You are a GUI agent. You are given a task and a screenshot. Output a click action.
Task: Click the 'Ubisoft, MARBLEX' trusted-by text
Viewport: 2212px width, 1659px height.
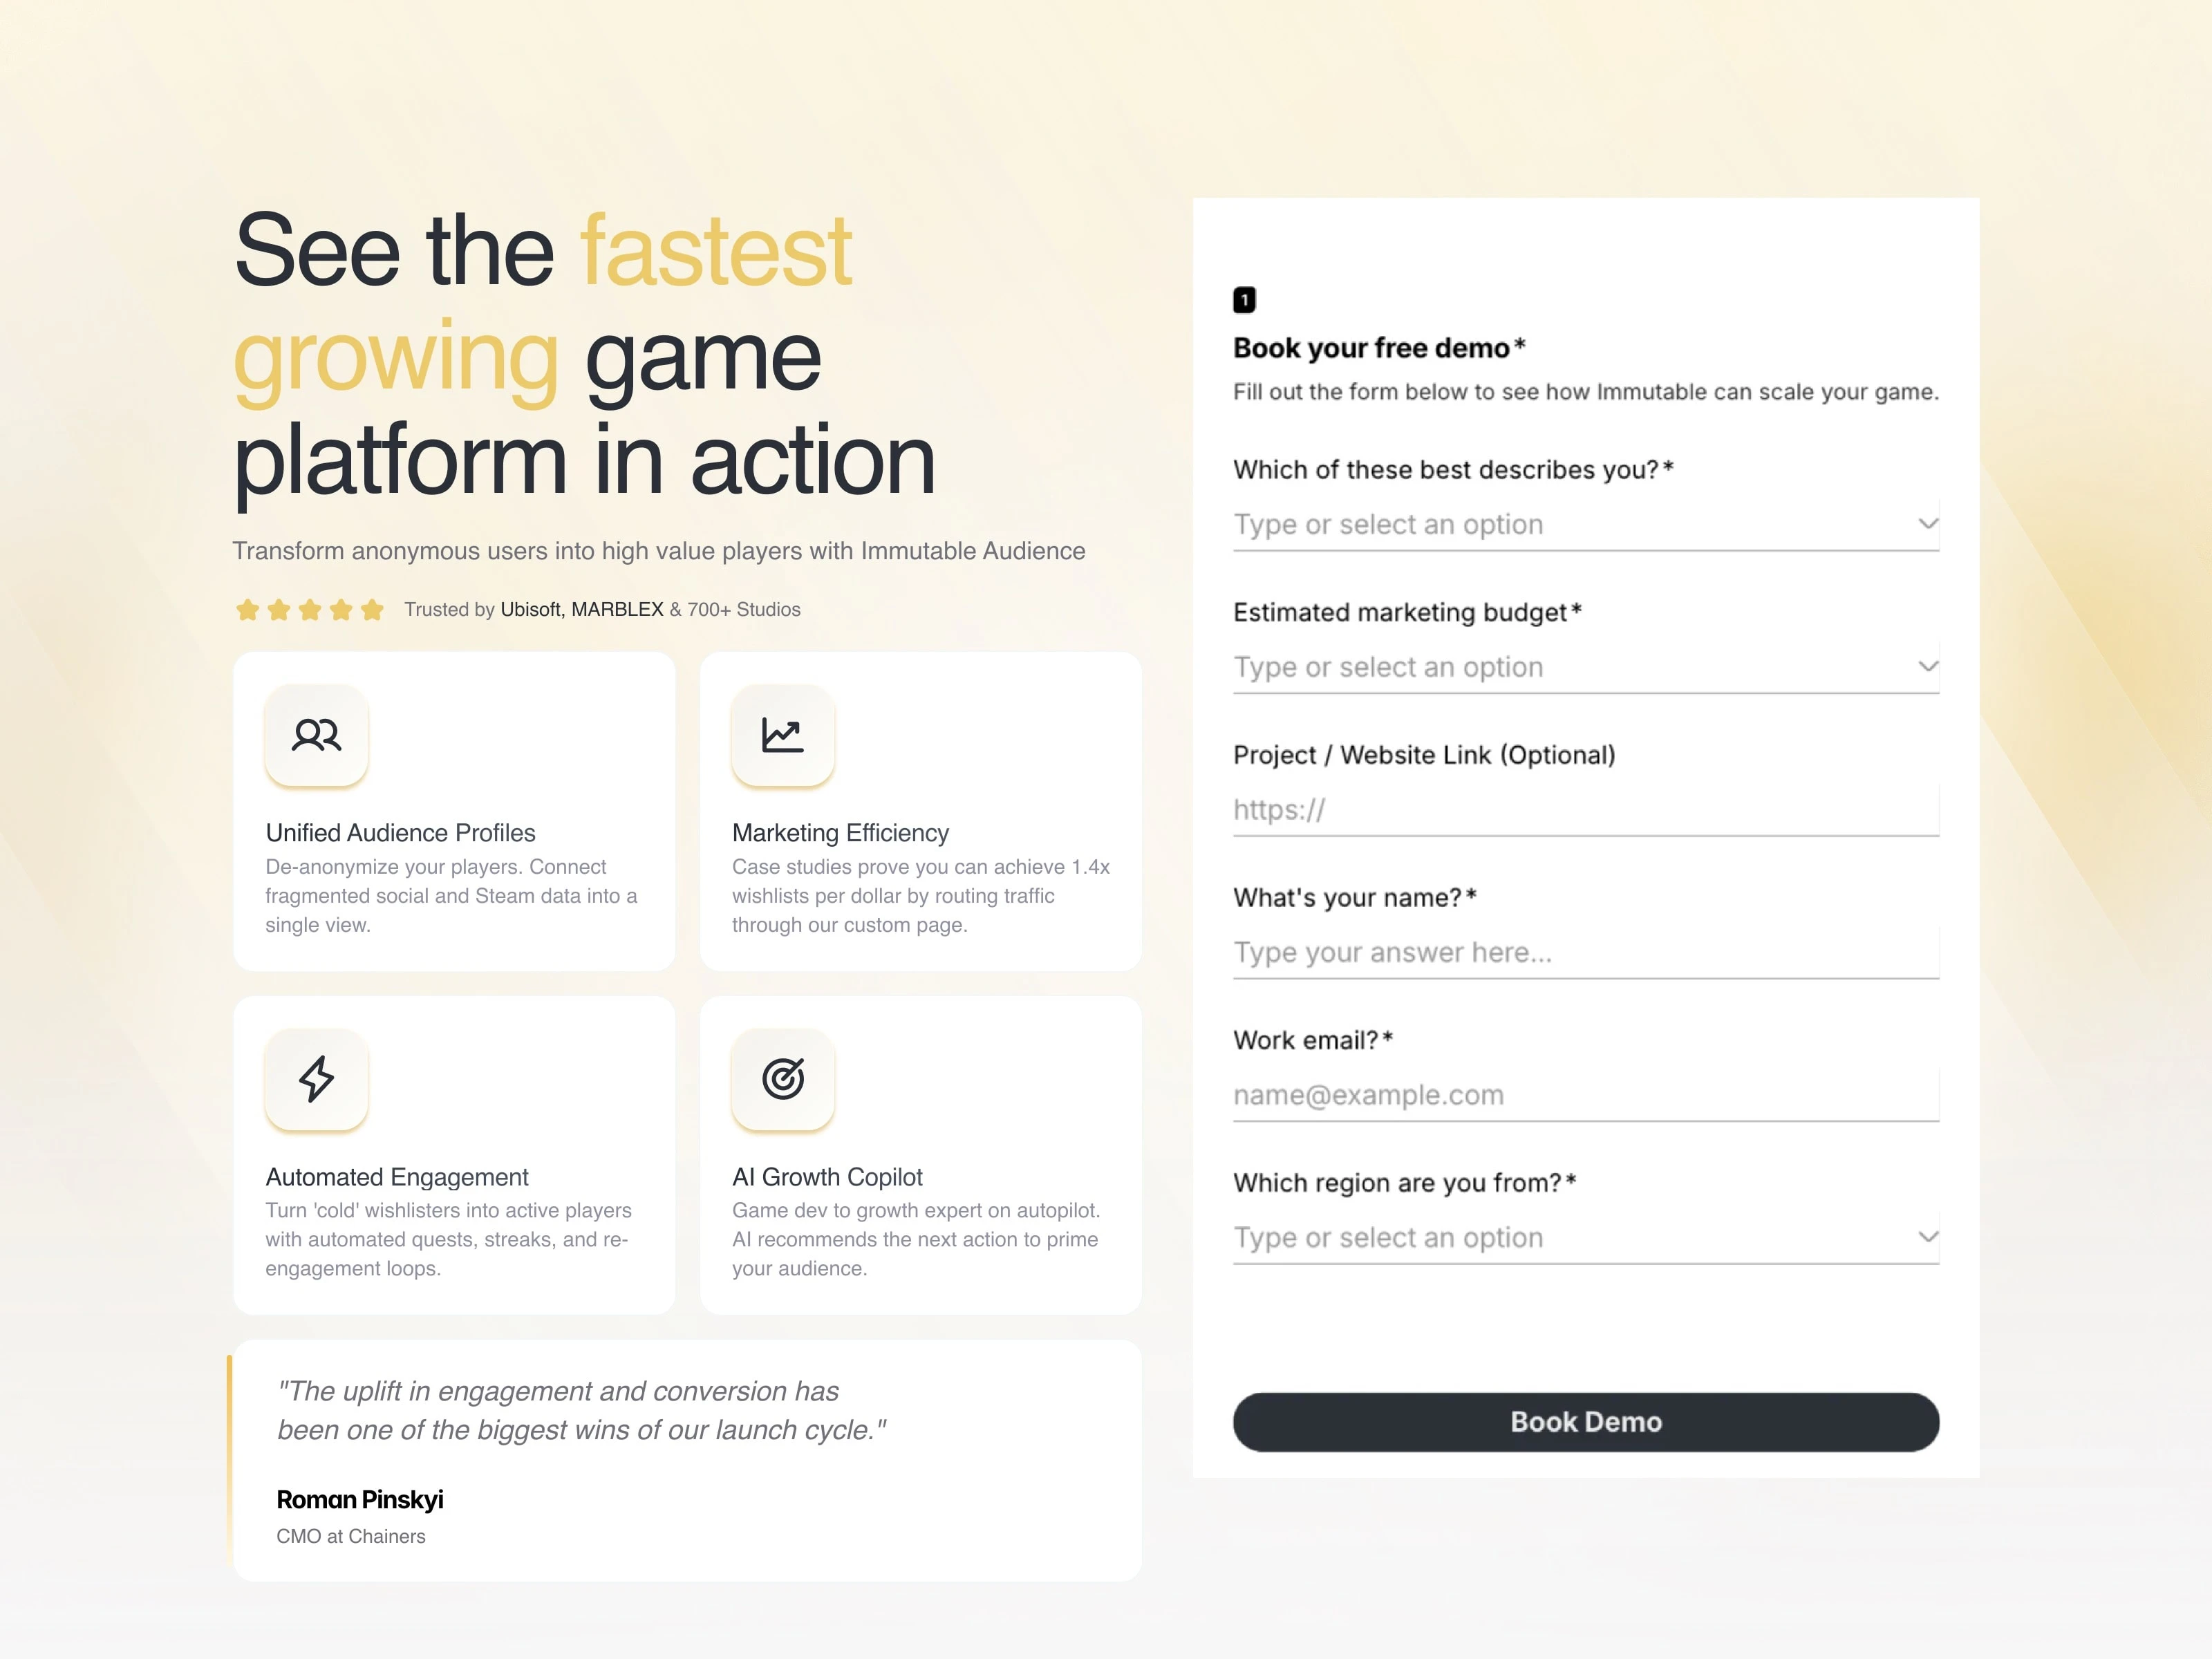[582, 610]
